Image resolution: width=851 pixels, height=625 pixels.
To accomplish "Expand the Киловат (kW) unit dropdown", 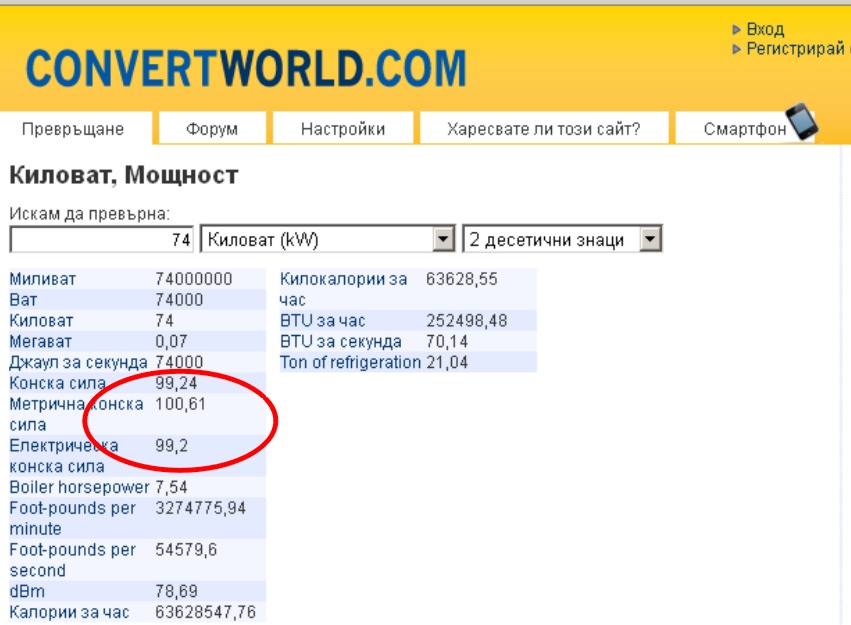I will tap(442, 240).
